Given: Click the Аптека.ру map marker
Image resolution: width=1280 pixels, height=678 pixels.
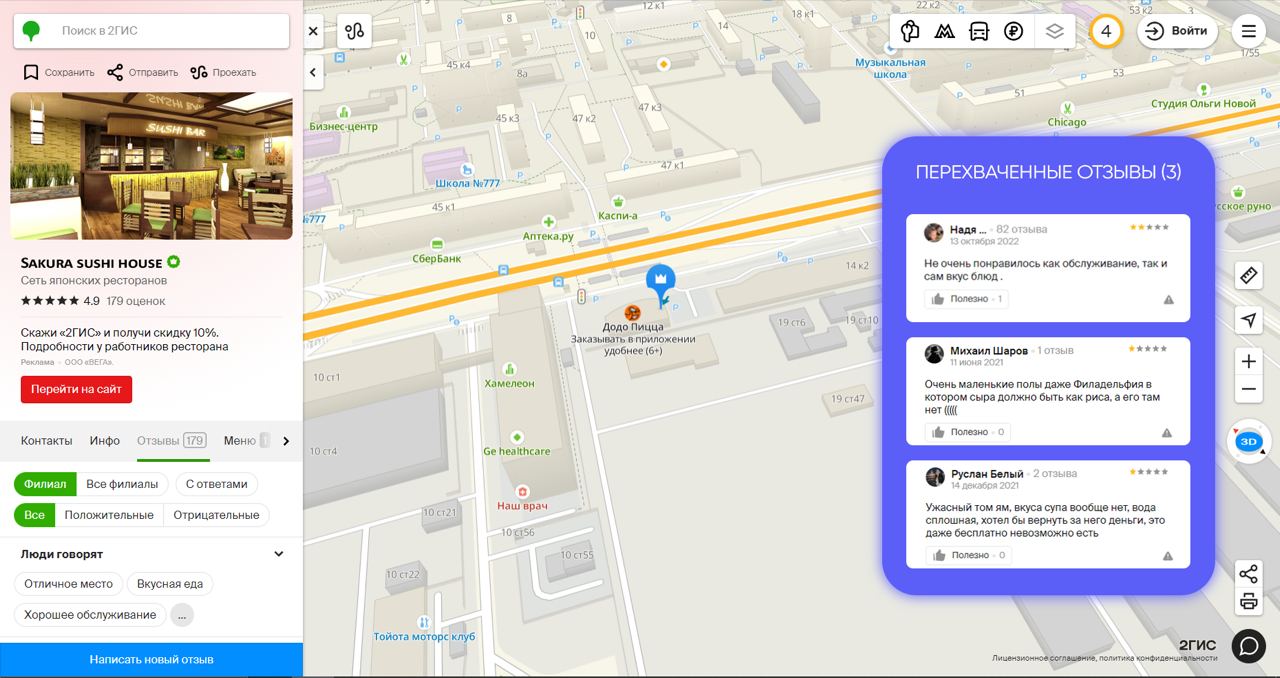Looking at the screenshot, I should [x=548, y=222].
